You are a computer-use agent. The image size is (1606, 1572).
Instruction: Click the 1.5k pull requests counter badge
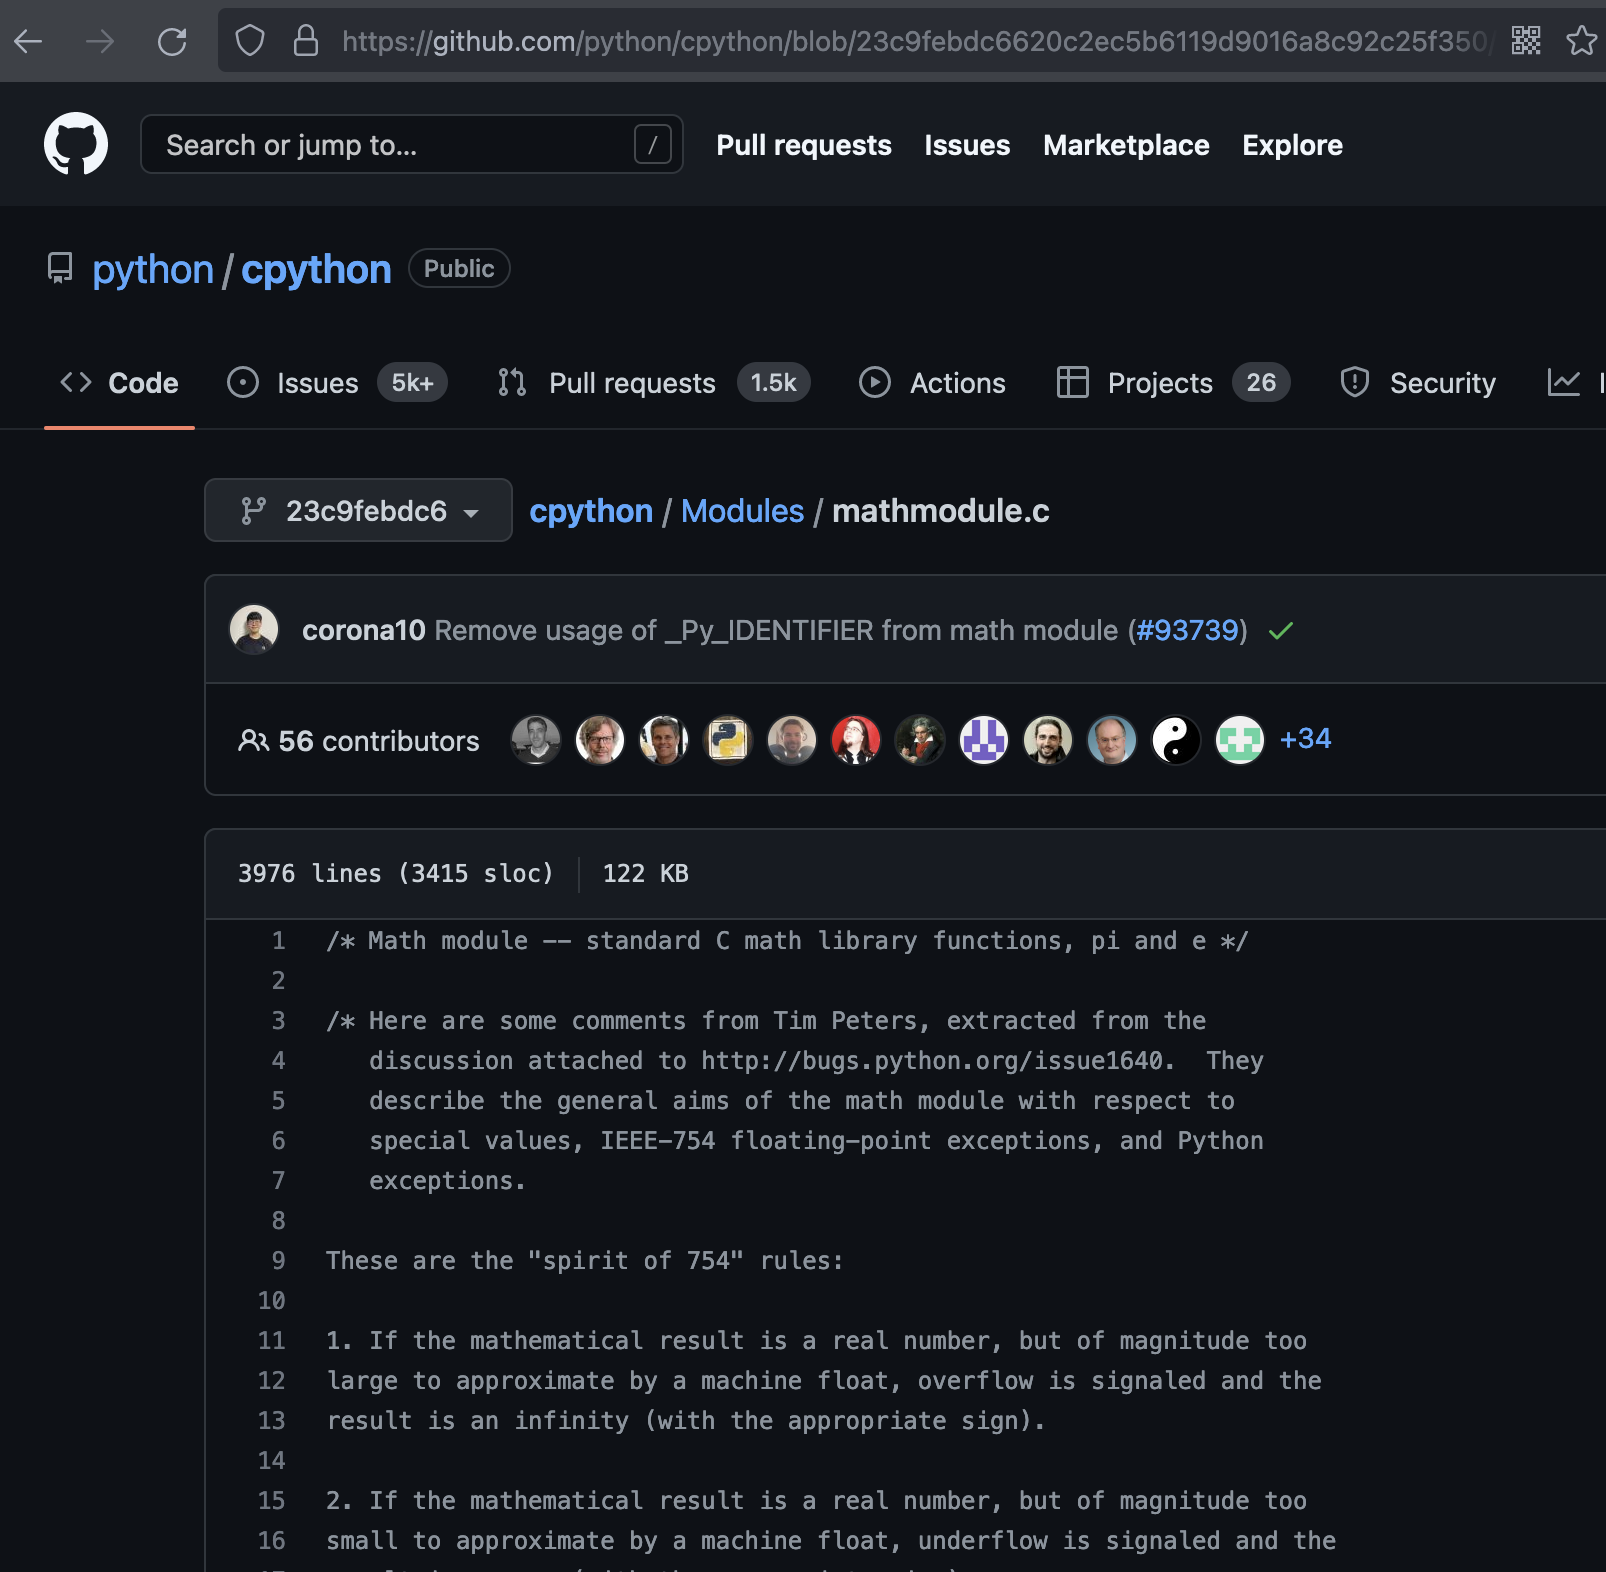(x=774, y=383)
